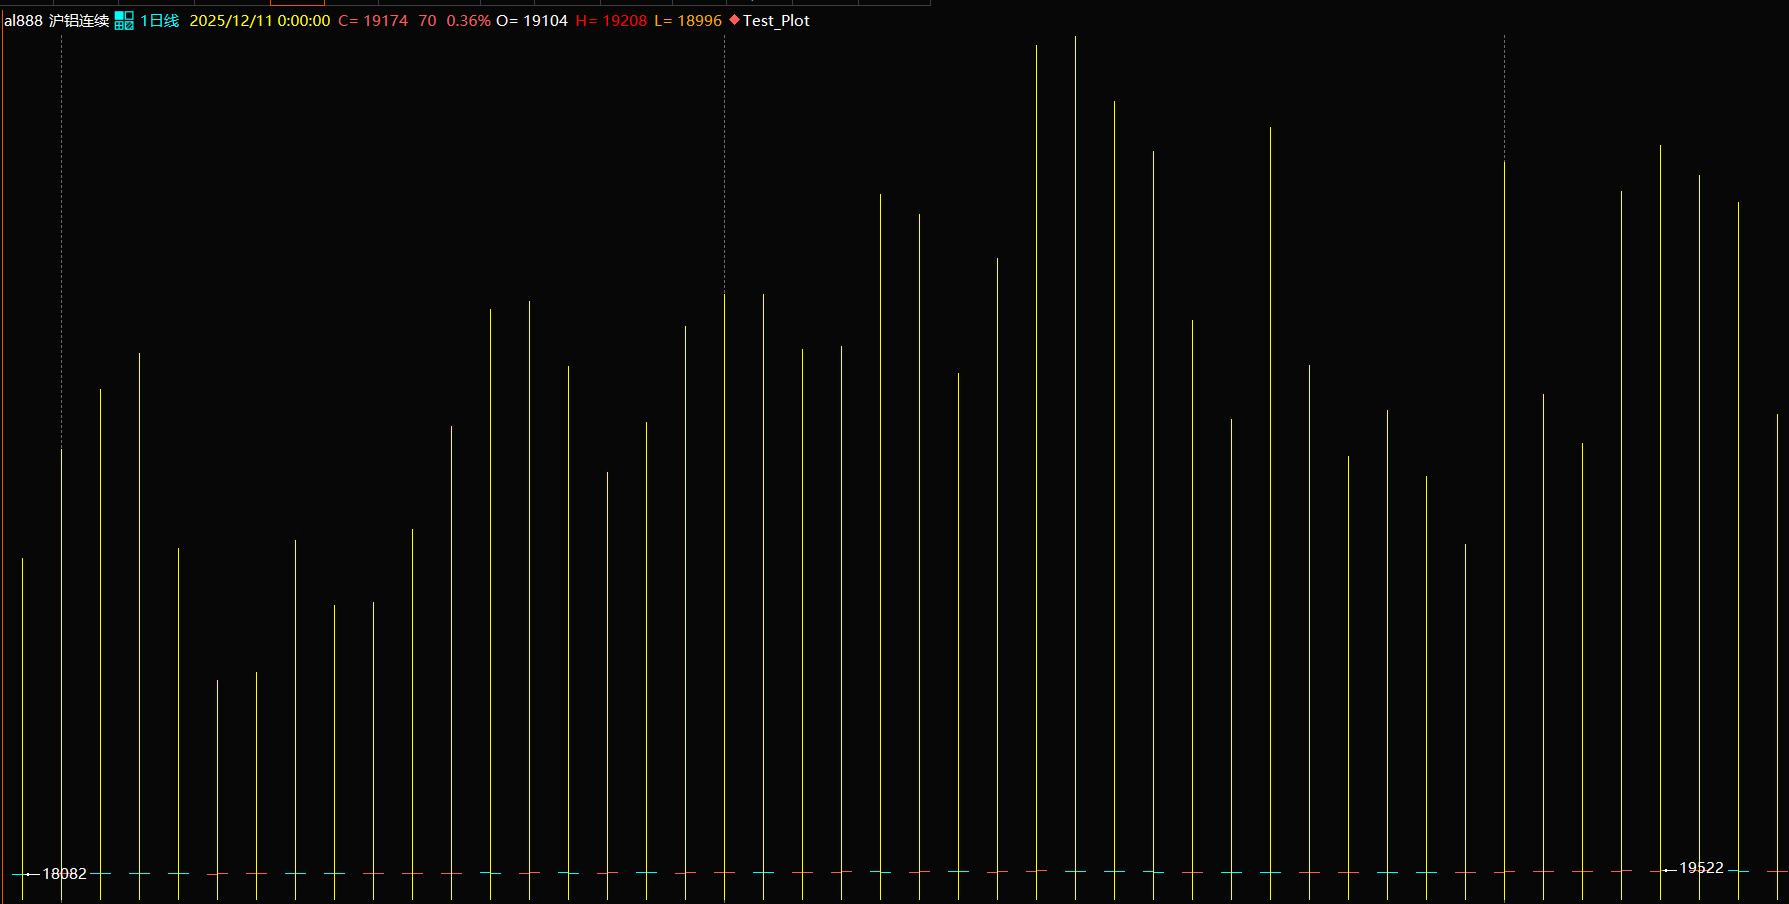1789x904 pixels.
Task: Click the cyan grid icon beside 沪铝连续
Action: pos(124,21)
